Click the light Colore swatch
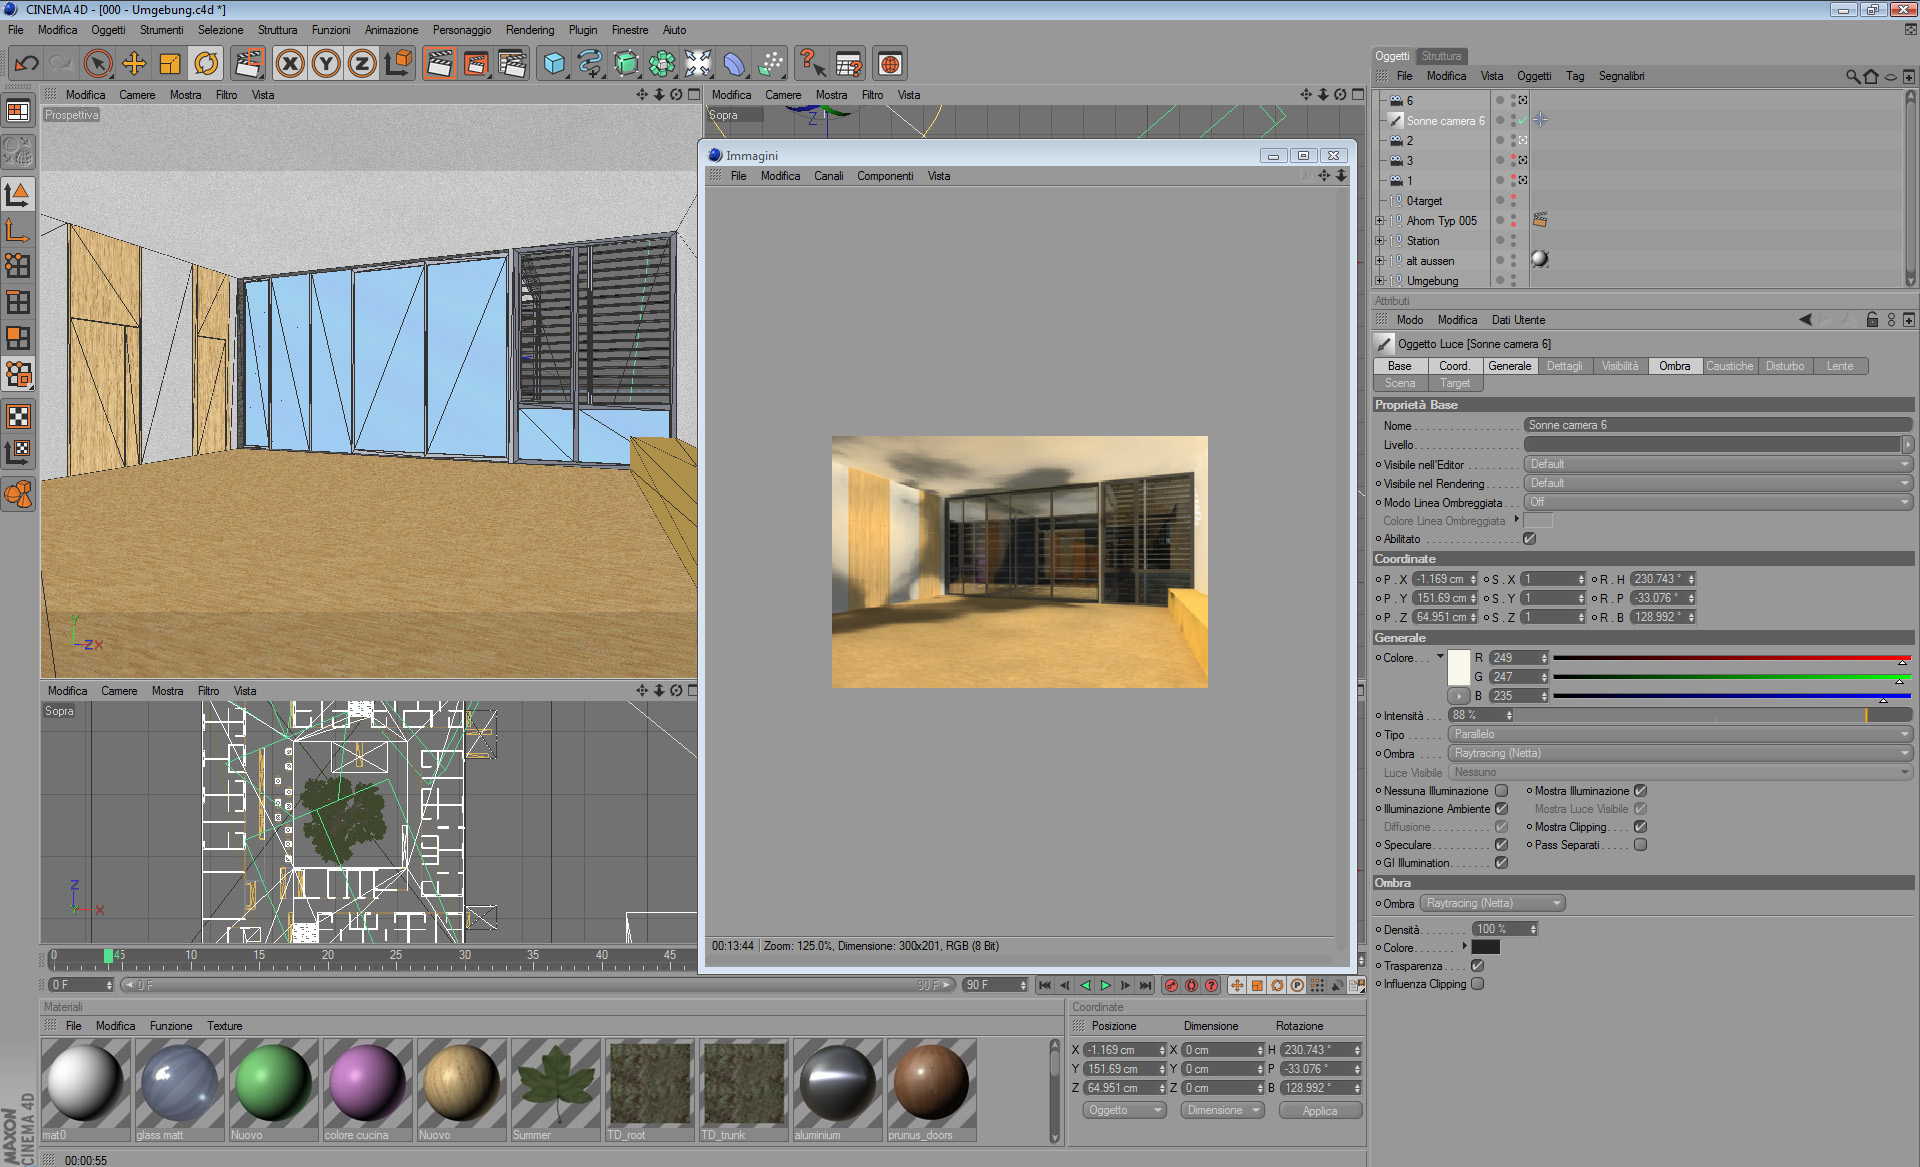The height and width of the screenshot is (1167, 1920). tap(1459, 667)
